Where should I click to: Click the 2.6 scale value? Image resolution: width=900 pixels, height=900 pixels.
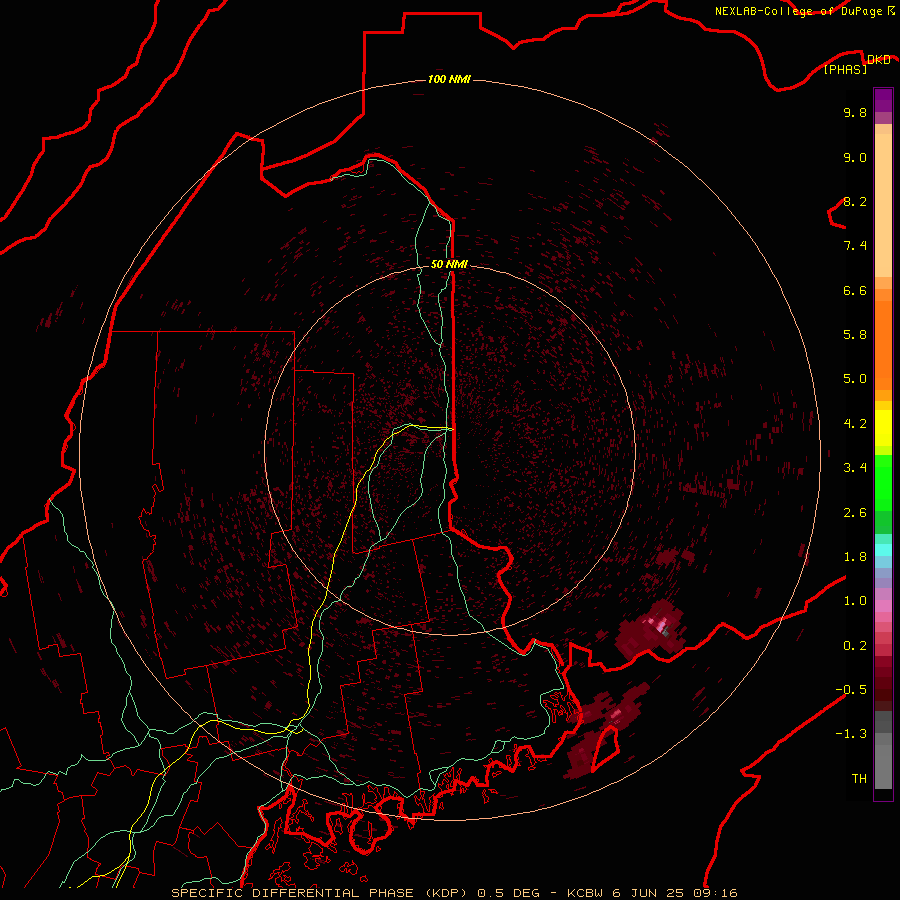point(855,513)
